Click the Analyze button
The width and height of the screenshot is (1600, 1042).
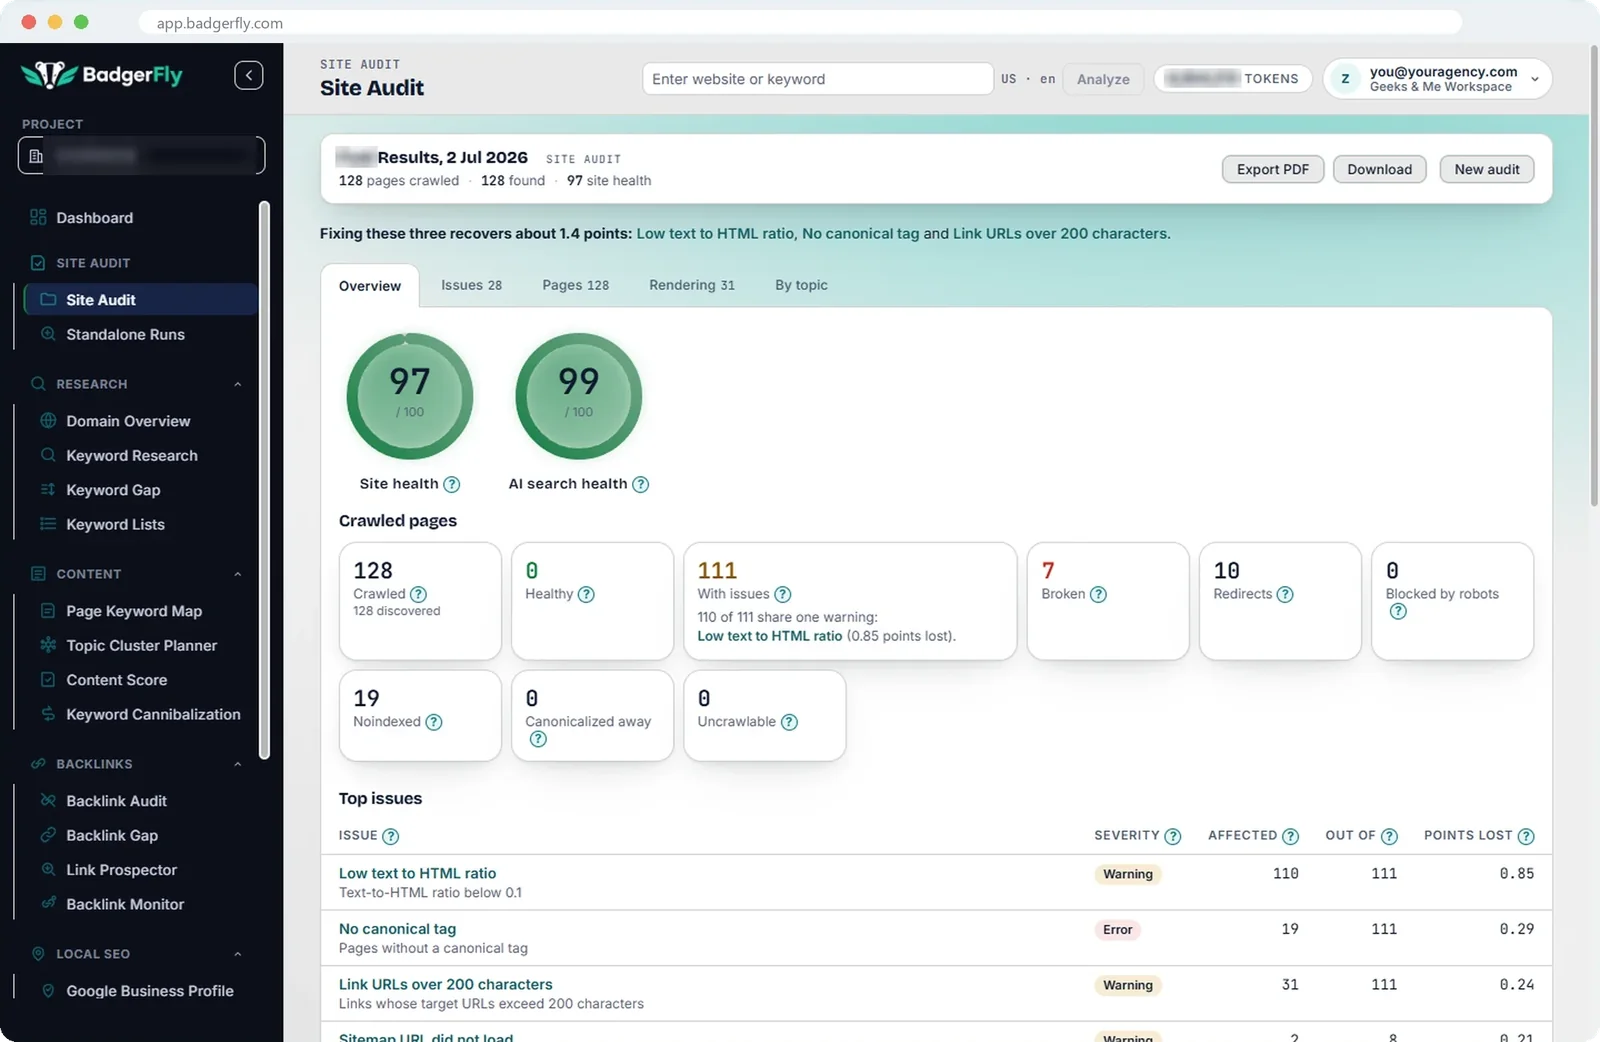[1103, 79]
